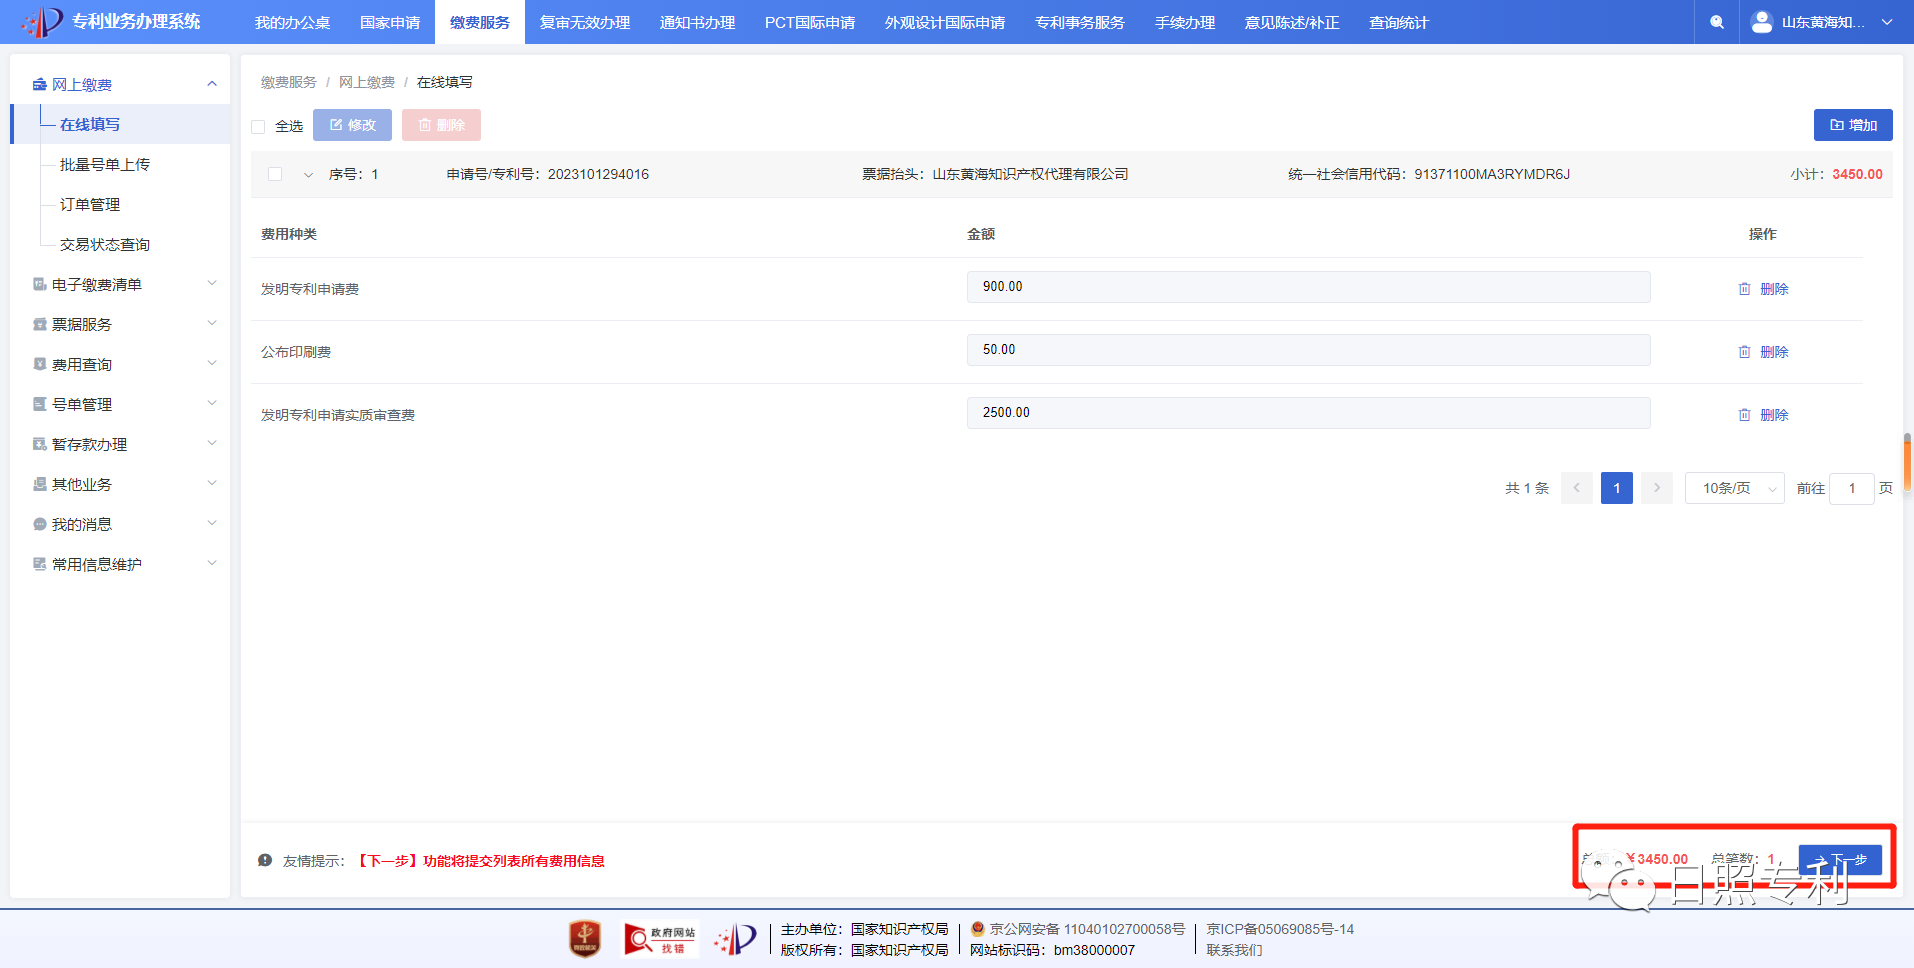Click the 下一步 button
Viewport: 1914px width, 968px height.
pyautogui.click(x=1840, y=860)
